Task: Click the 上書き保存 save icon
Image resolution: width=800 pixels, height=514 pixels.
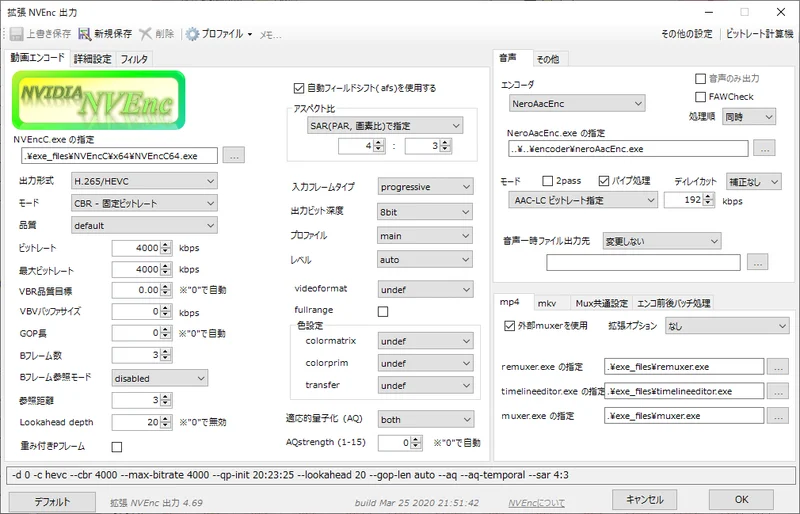Action: (17, 34)
